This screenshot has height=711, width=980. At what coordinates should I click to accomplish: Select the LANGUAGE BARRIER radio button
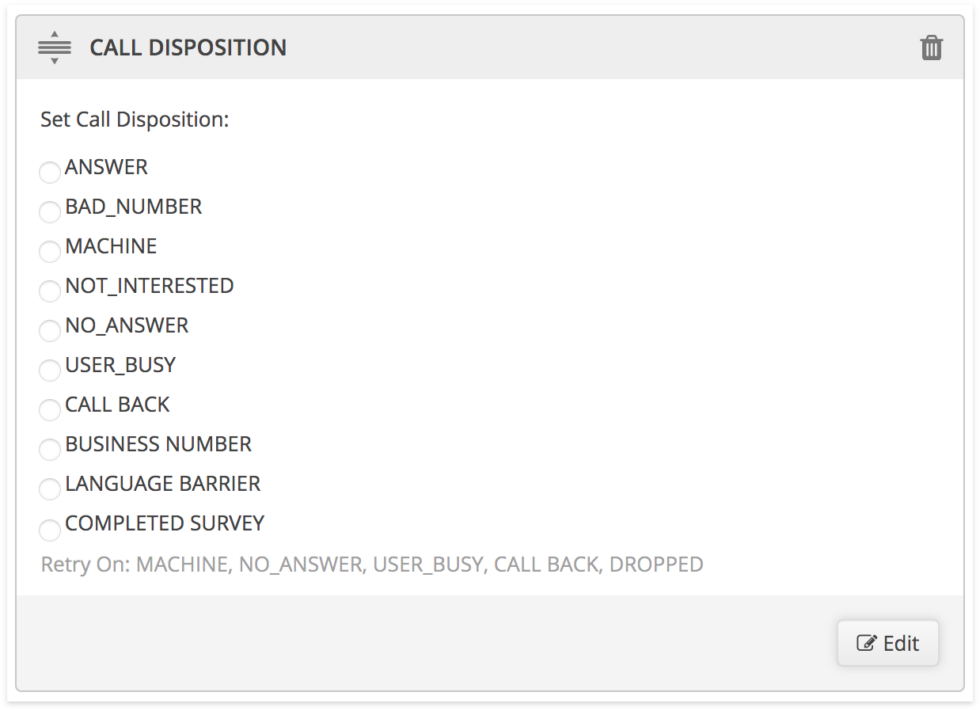[49, 489]
